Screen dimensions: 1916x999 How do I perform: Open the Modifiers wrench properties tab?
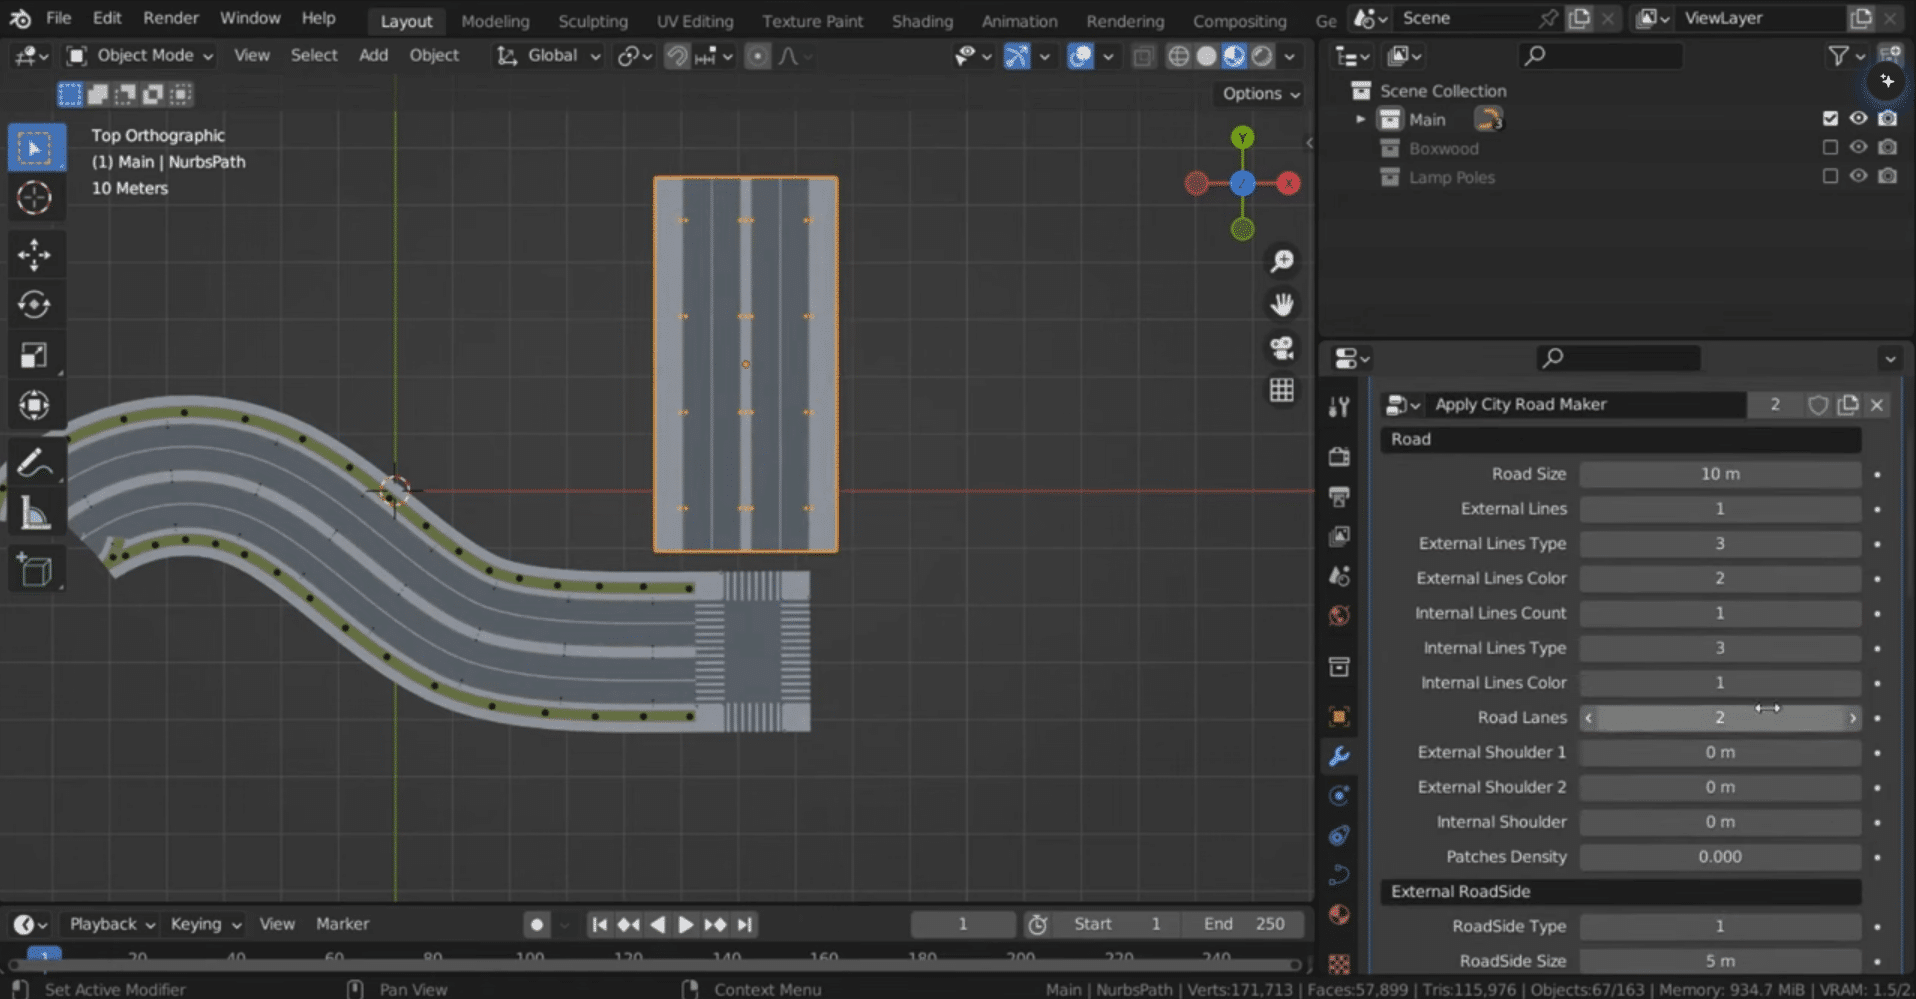(x=1339, y=756)
